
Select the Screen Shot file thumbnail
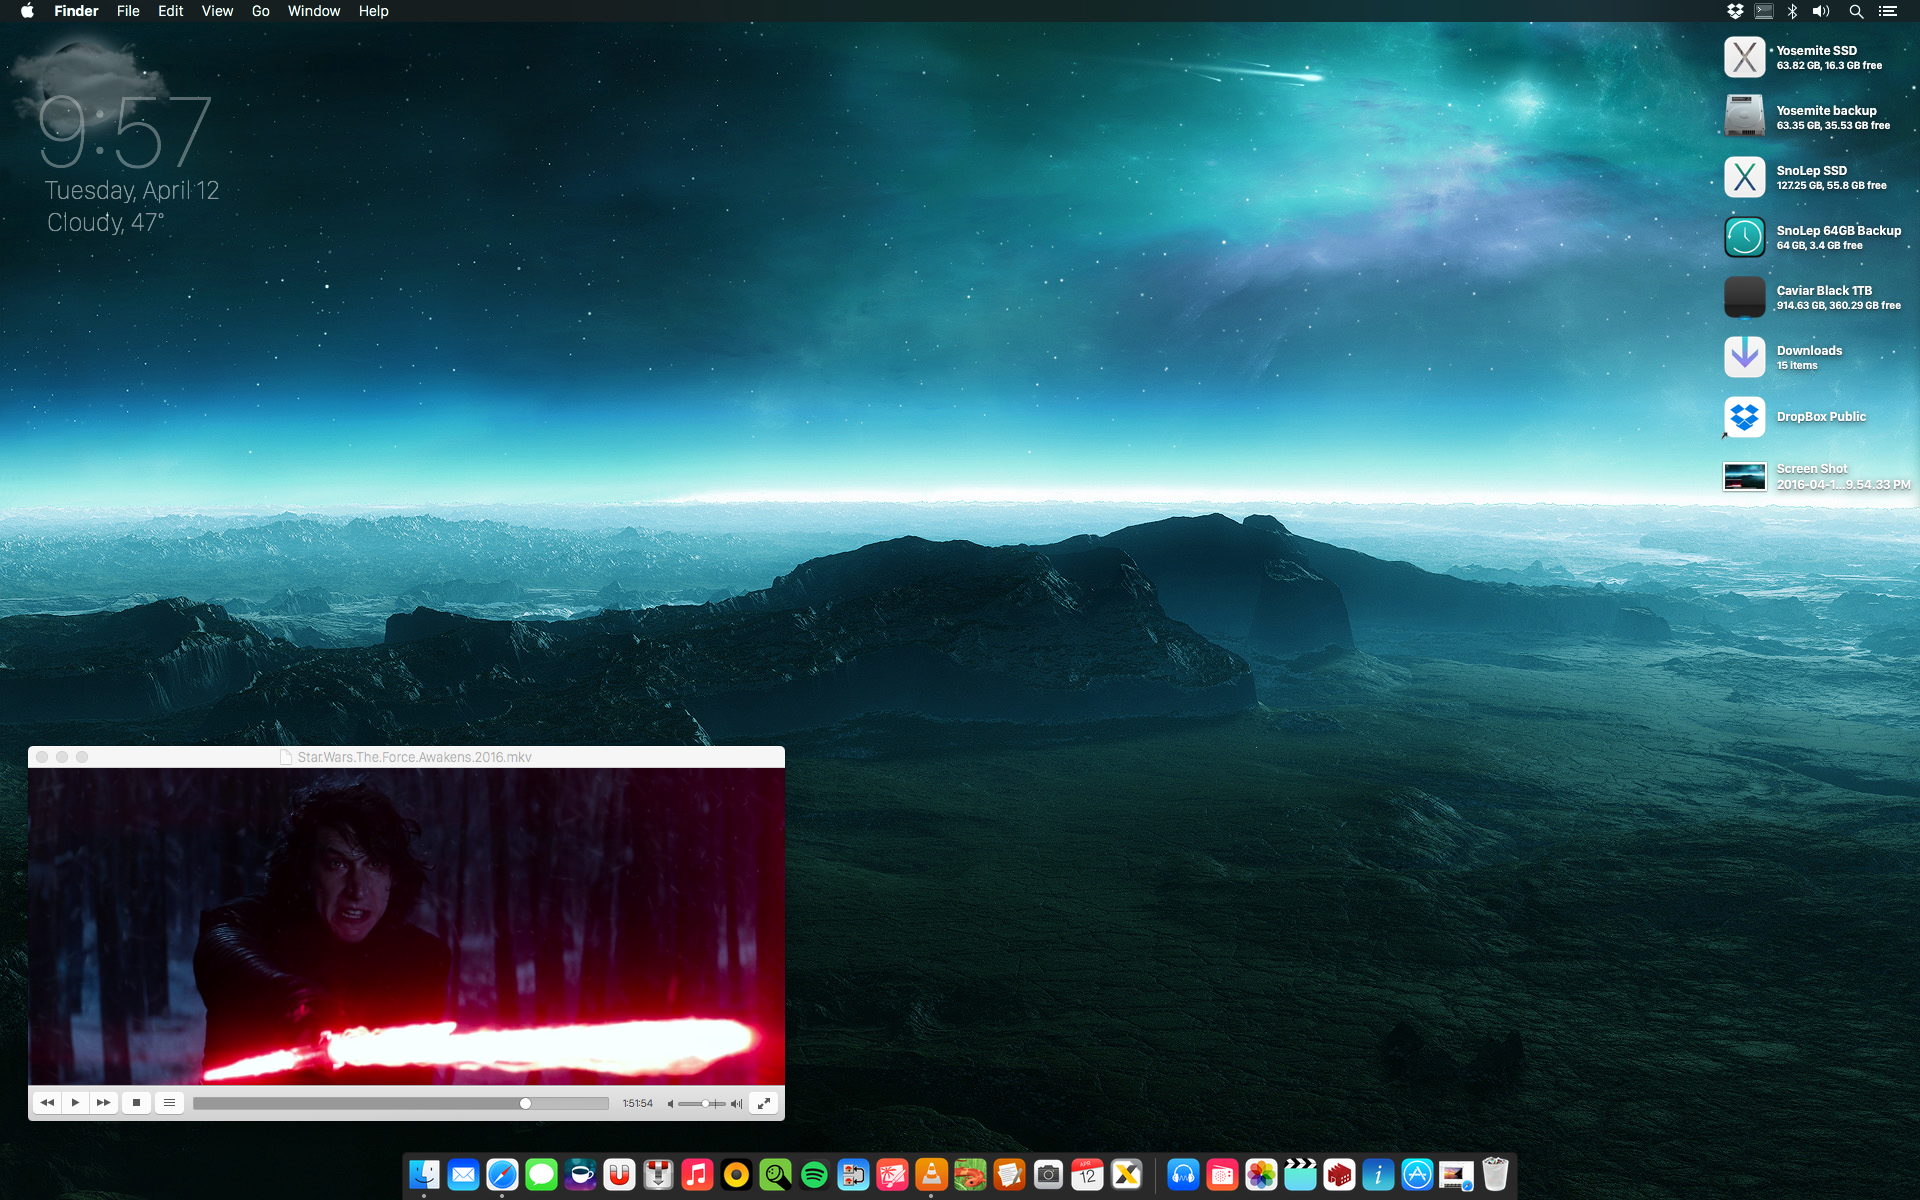tap(1744, 477)
